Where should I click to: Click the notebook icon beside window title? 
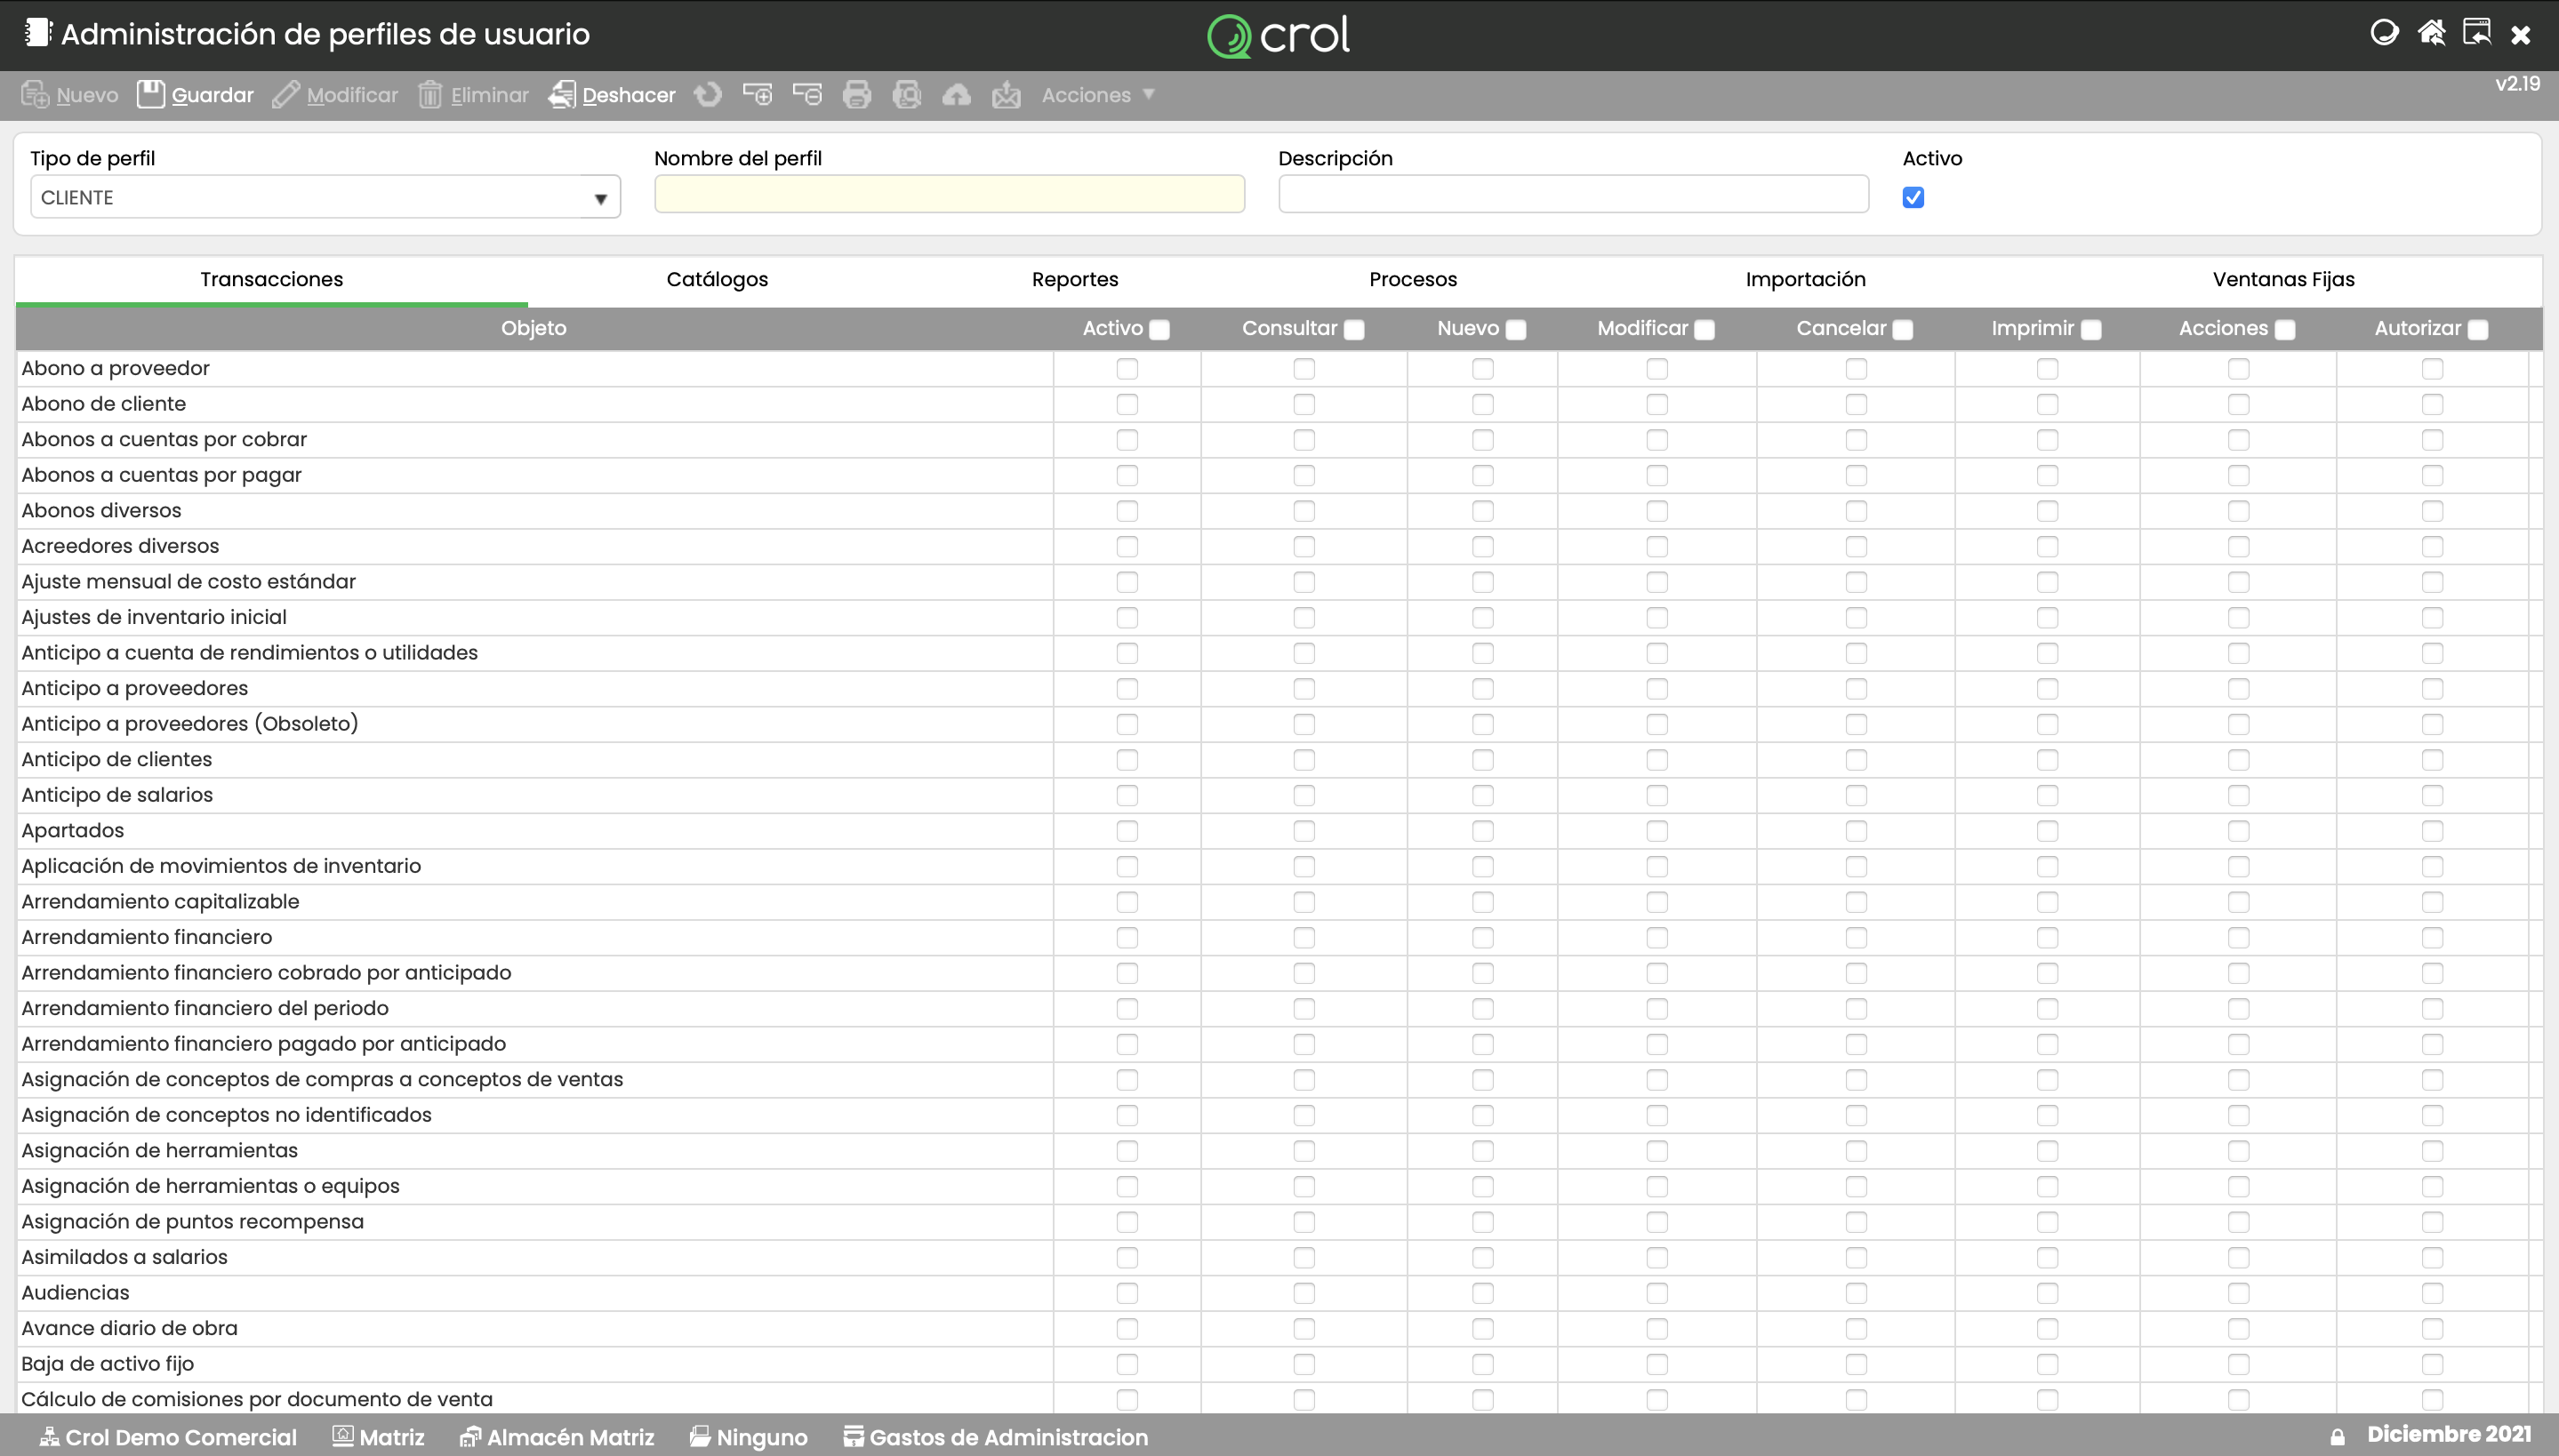(37, 33)
